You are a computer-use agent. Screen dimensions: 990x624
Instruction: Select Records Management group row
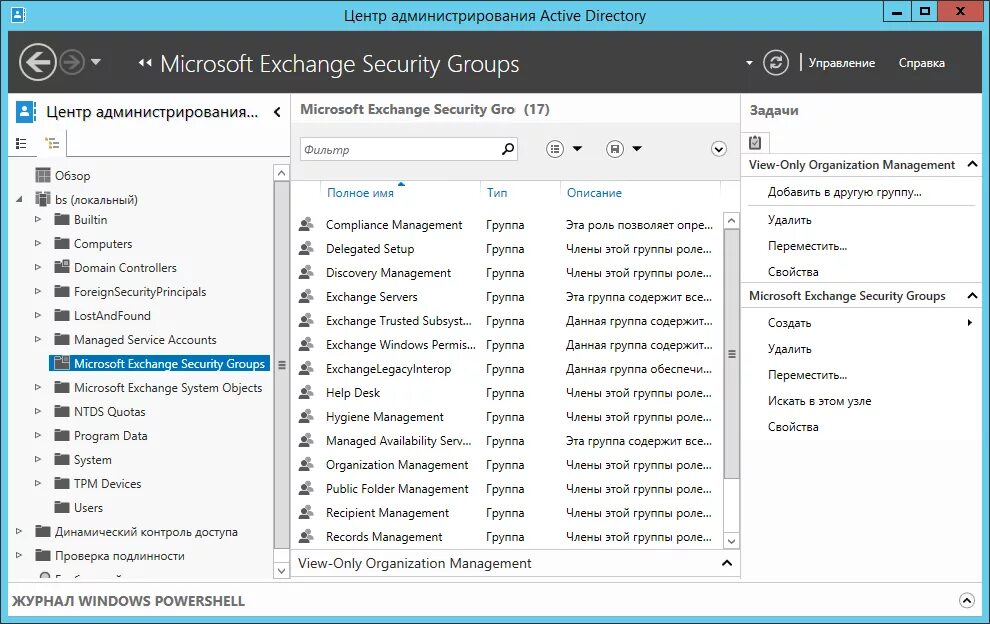508,537
